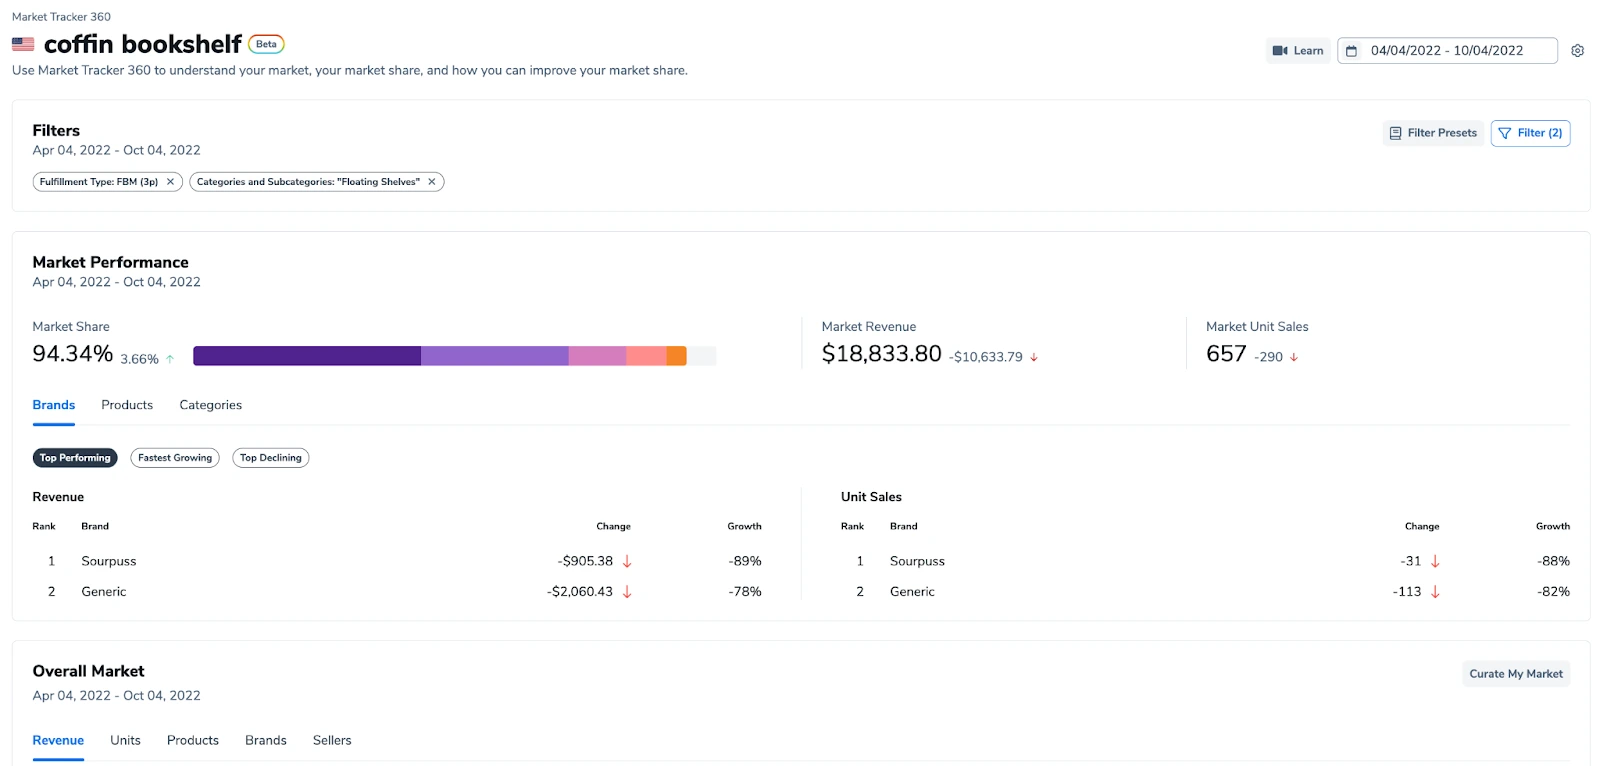
Task: Remove the Fulfillment Type FBM filter chip
Action: 171,182
